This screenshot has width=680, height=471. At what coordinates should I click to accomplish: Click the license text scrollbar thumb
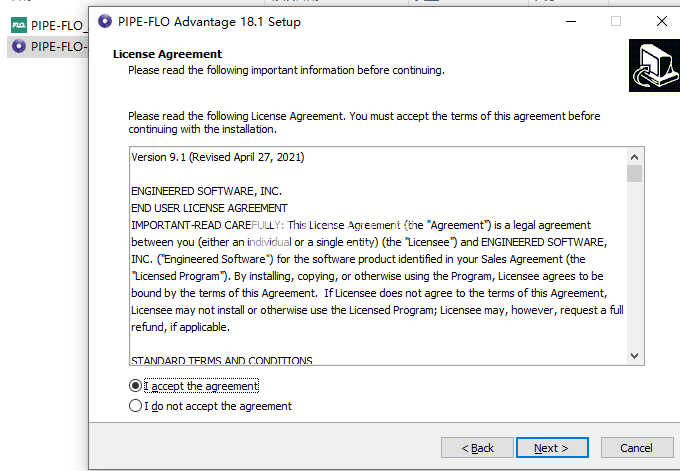634,174
